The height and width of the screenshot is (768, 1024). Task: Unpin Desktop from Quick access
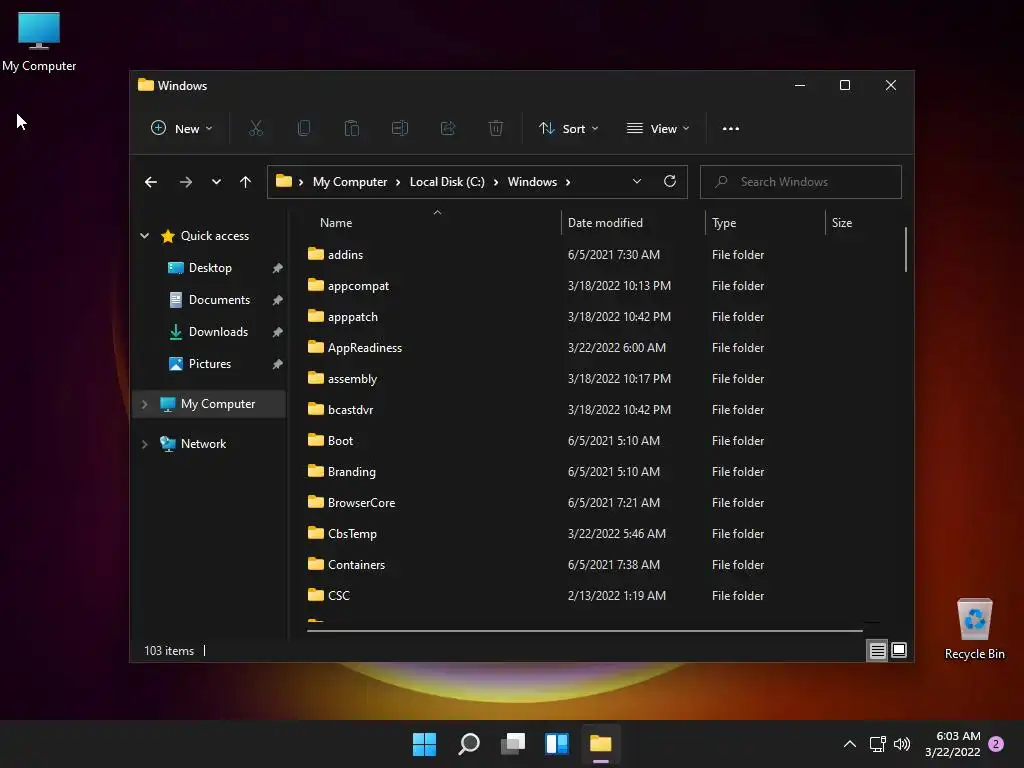[278, 268]
